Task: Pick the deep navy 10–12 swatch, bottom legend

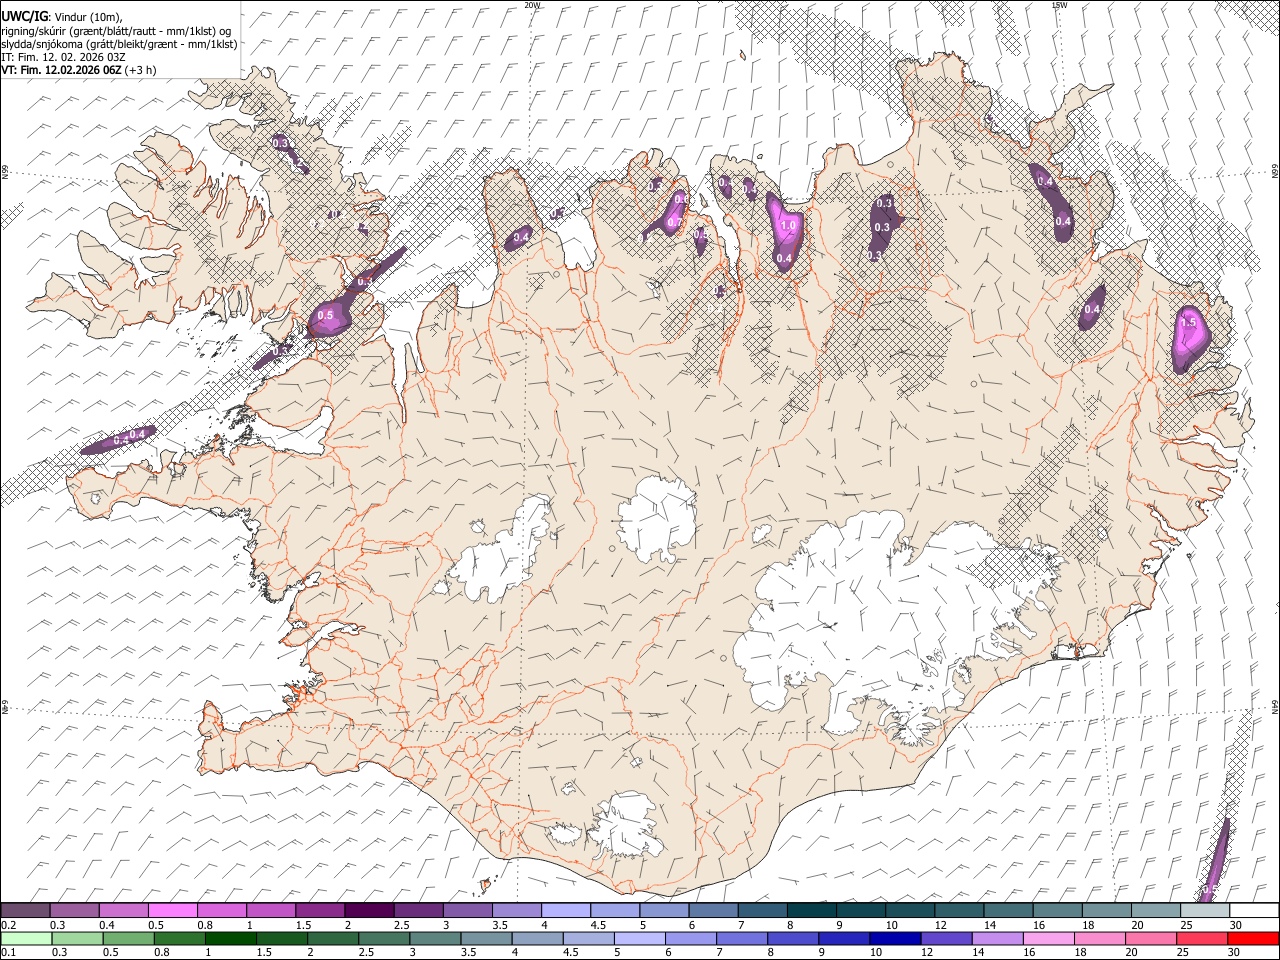Action: click(x=897, y=939)
